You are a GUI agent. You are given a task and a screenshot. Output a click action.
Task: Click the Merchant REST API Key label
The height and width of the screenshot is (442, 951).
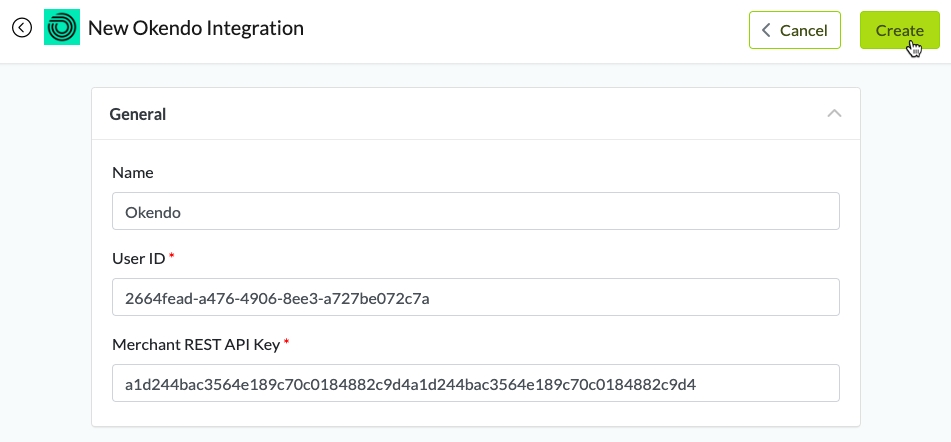196,344
